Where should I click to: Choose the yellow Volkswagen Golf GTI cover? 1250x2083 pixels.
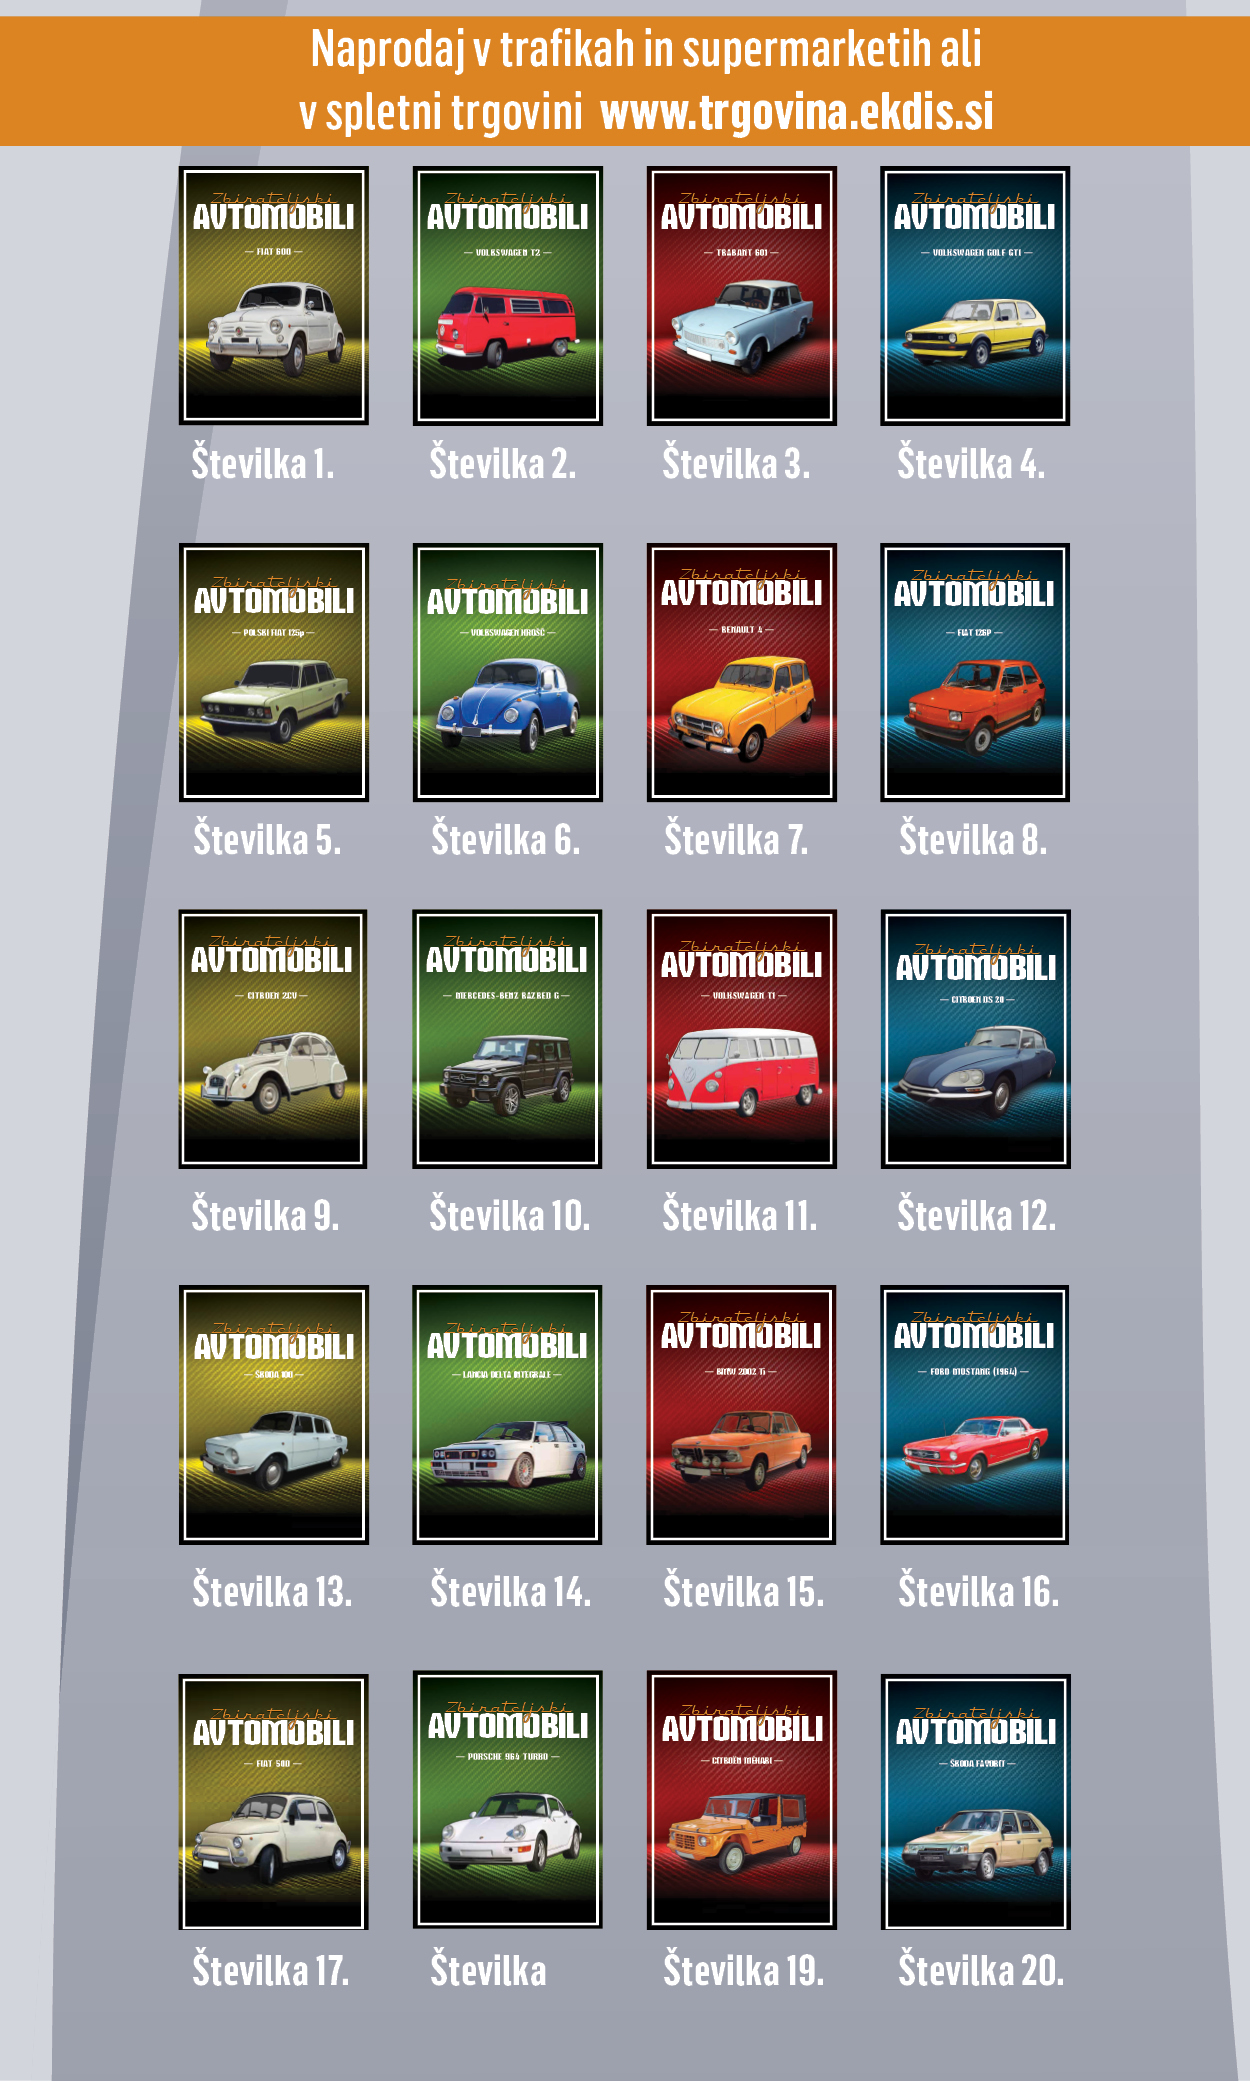[x=975, y=296]
